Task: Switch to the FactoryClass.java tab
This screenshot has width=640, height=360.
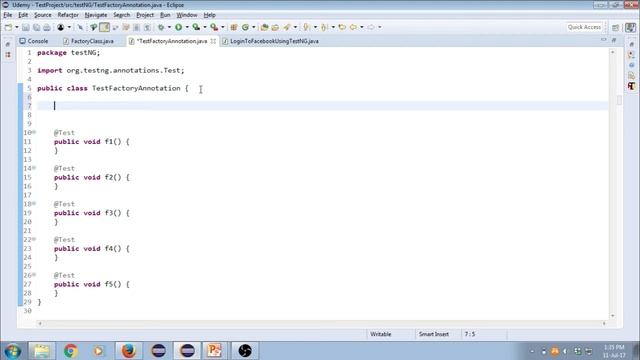Action: (x=88, y=41)
